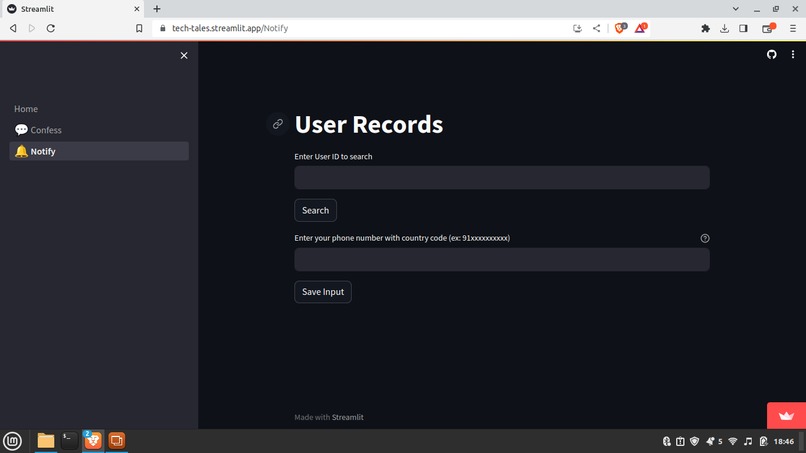Close the Streamlit sidebar with X
This screenshot has width=806, height=453.
[x=184, y=56]
